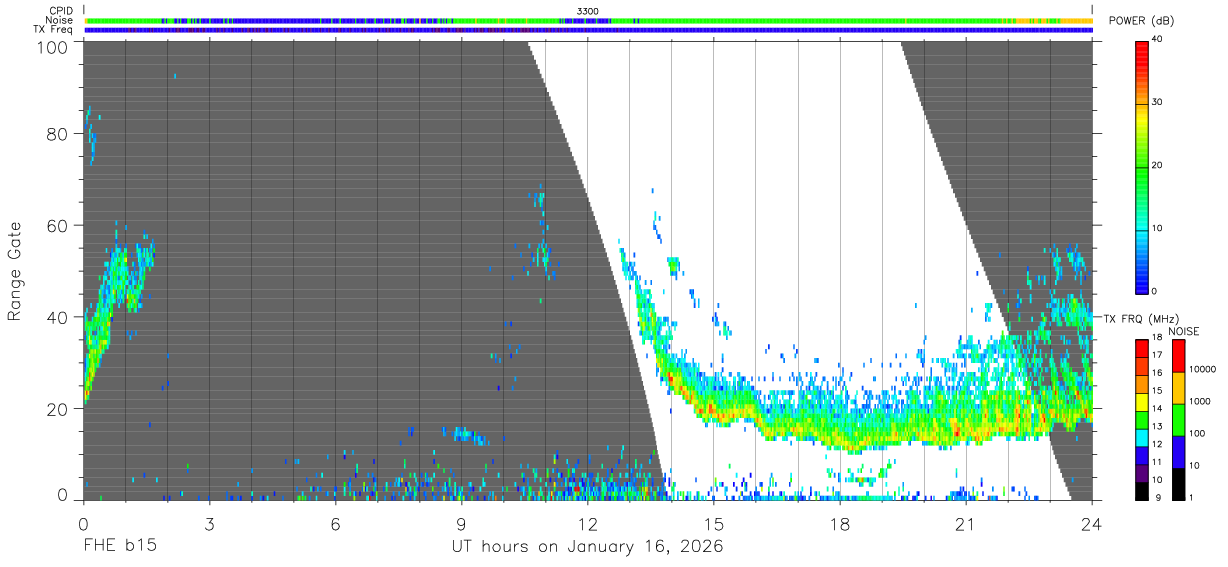Viewport: 1228px width, 567px height.
Task: Click the Range Gate axis tick 20
Action: 58,409
